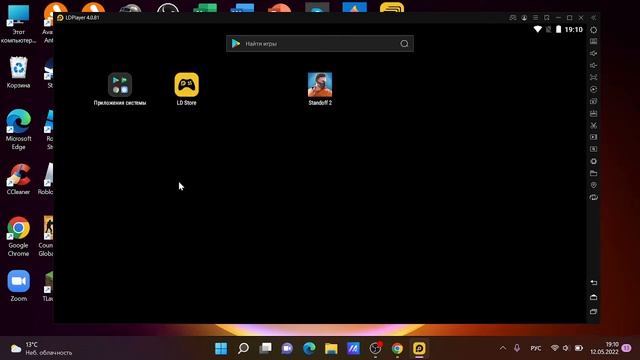This screenshot has height=360, width=640.
Task: Take a screenshot with the scissors icon
Action: [x=593, y=125]
